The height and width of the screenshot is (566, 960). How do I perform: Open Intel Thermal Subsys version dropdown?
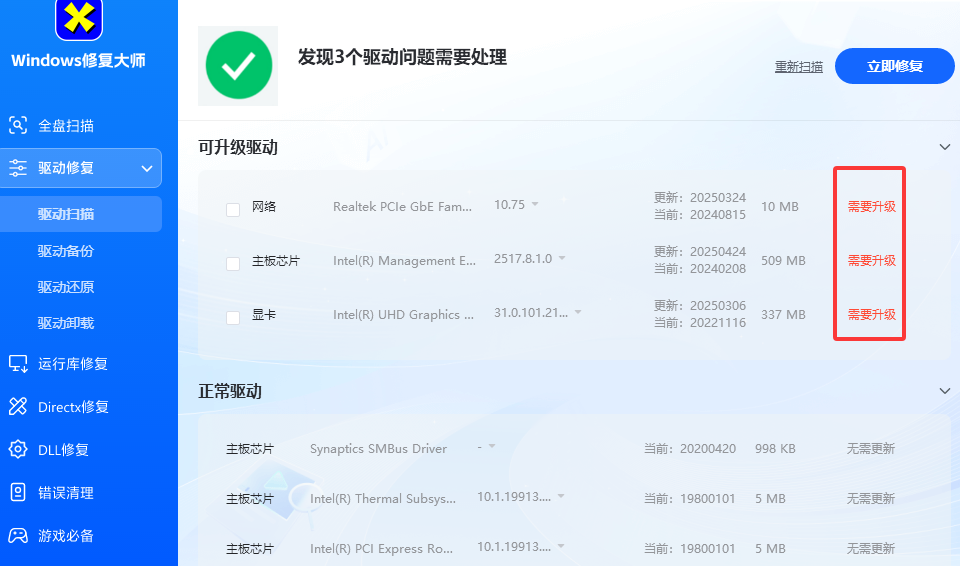click(561, 496)
